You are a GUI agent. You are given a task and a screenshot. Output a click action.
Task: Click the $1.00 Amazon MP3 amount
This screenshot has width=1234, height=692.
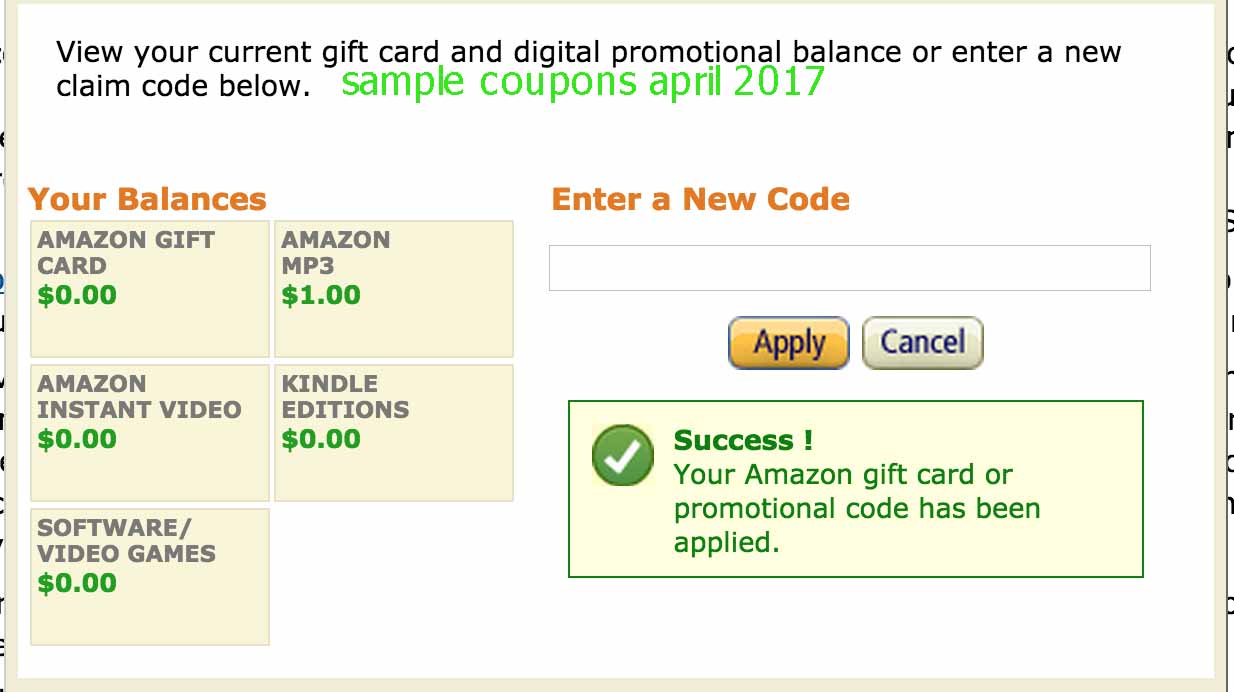[x=321, y=296]
